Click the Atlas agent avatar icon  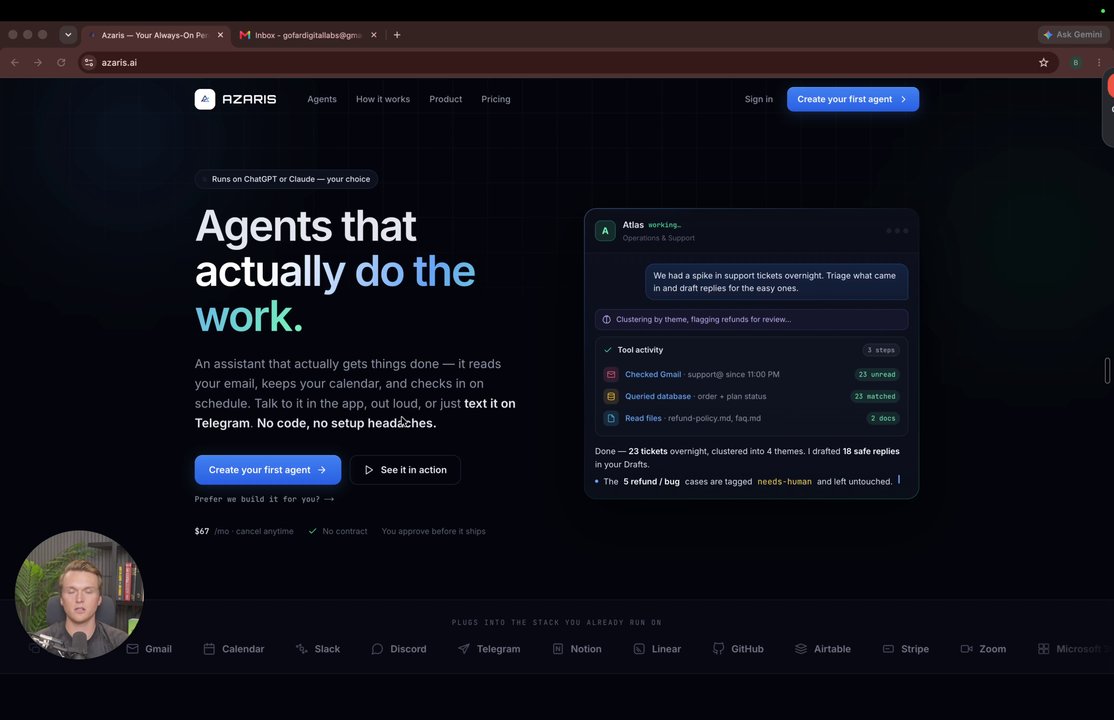coord(605,231)
